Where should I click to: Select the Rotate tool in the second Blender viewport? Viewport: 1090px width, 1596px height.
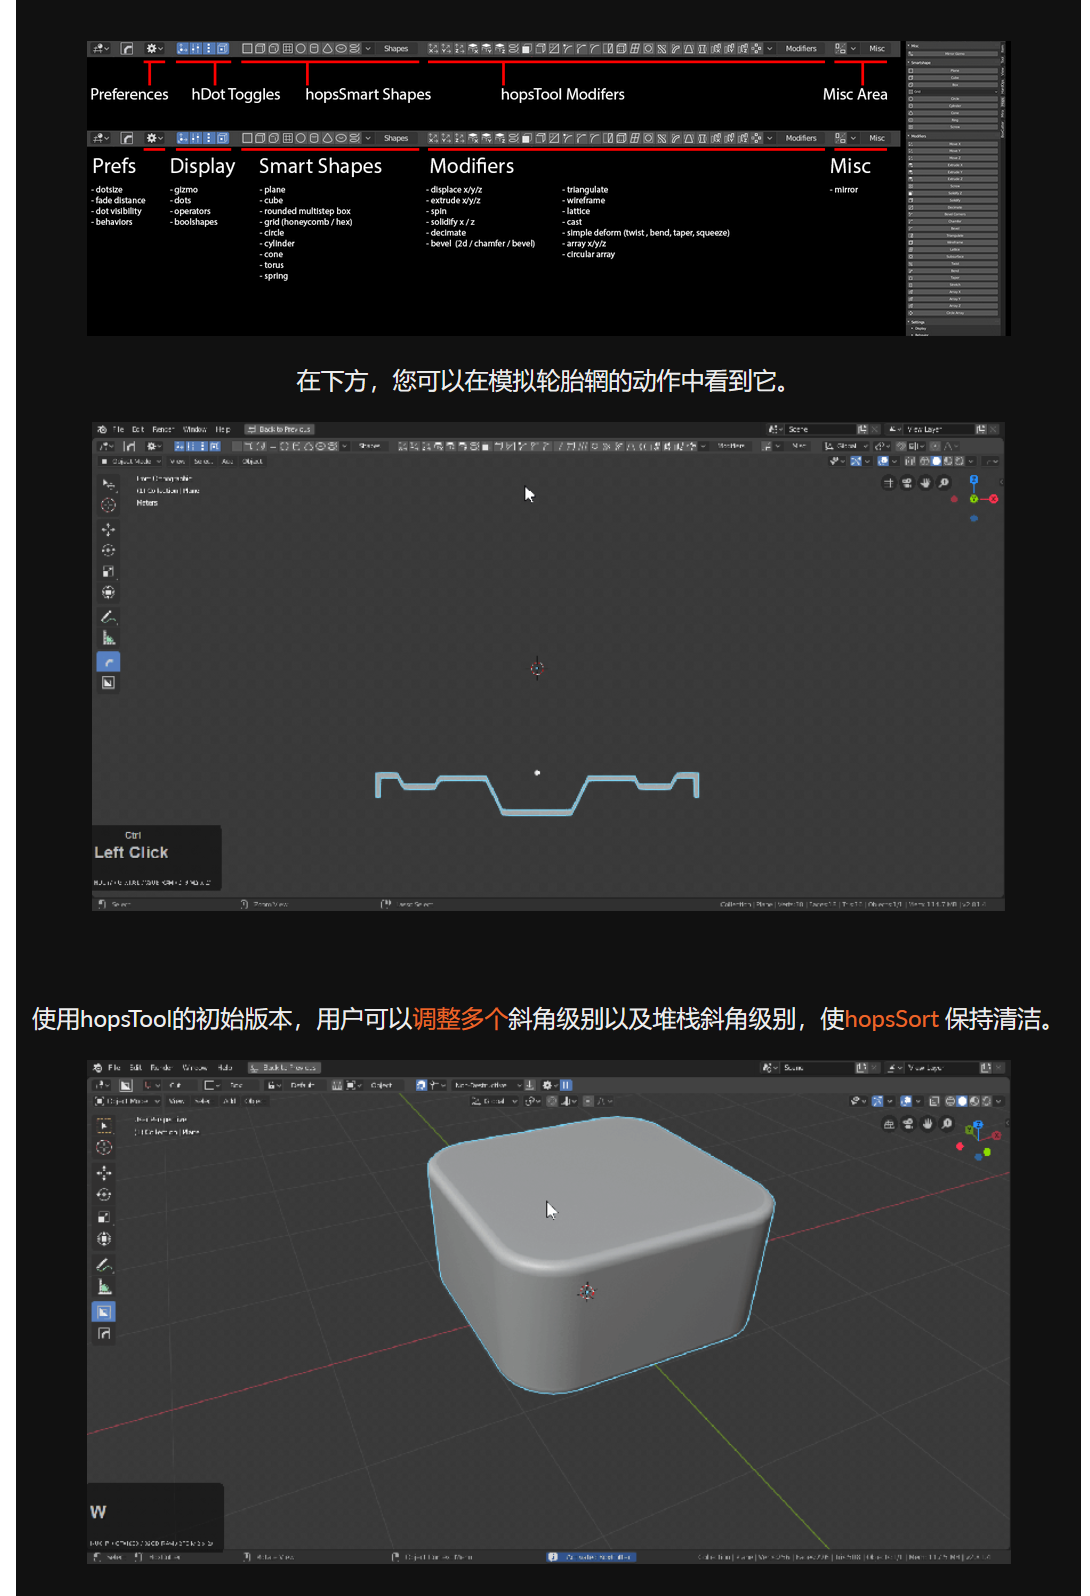pos(104,1194)
